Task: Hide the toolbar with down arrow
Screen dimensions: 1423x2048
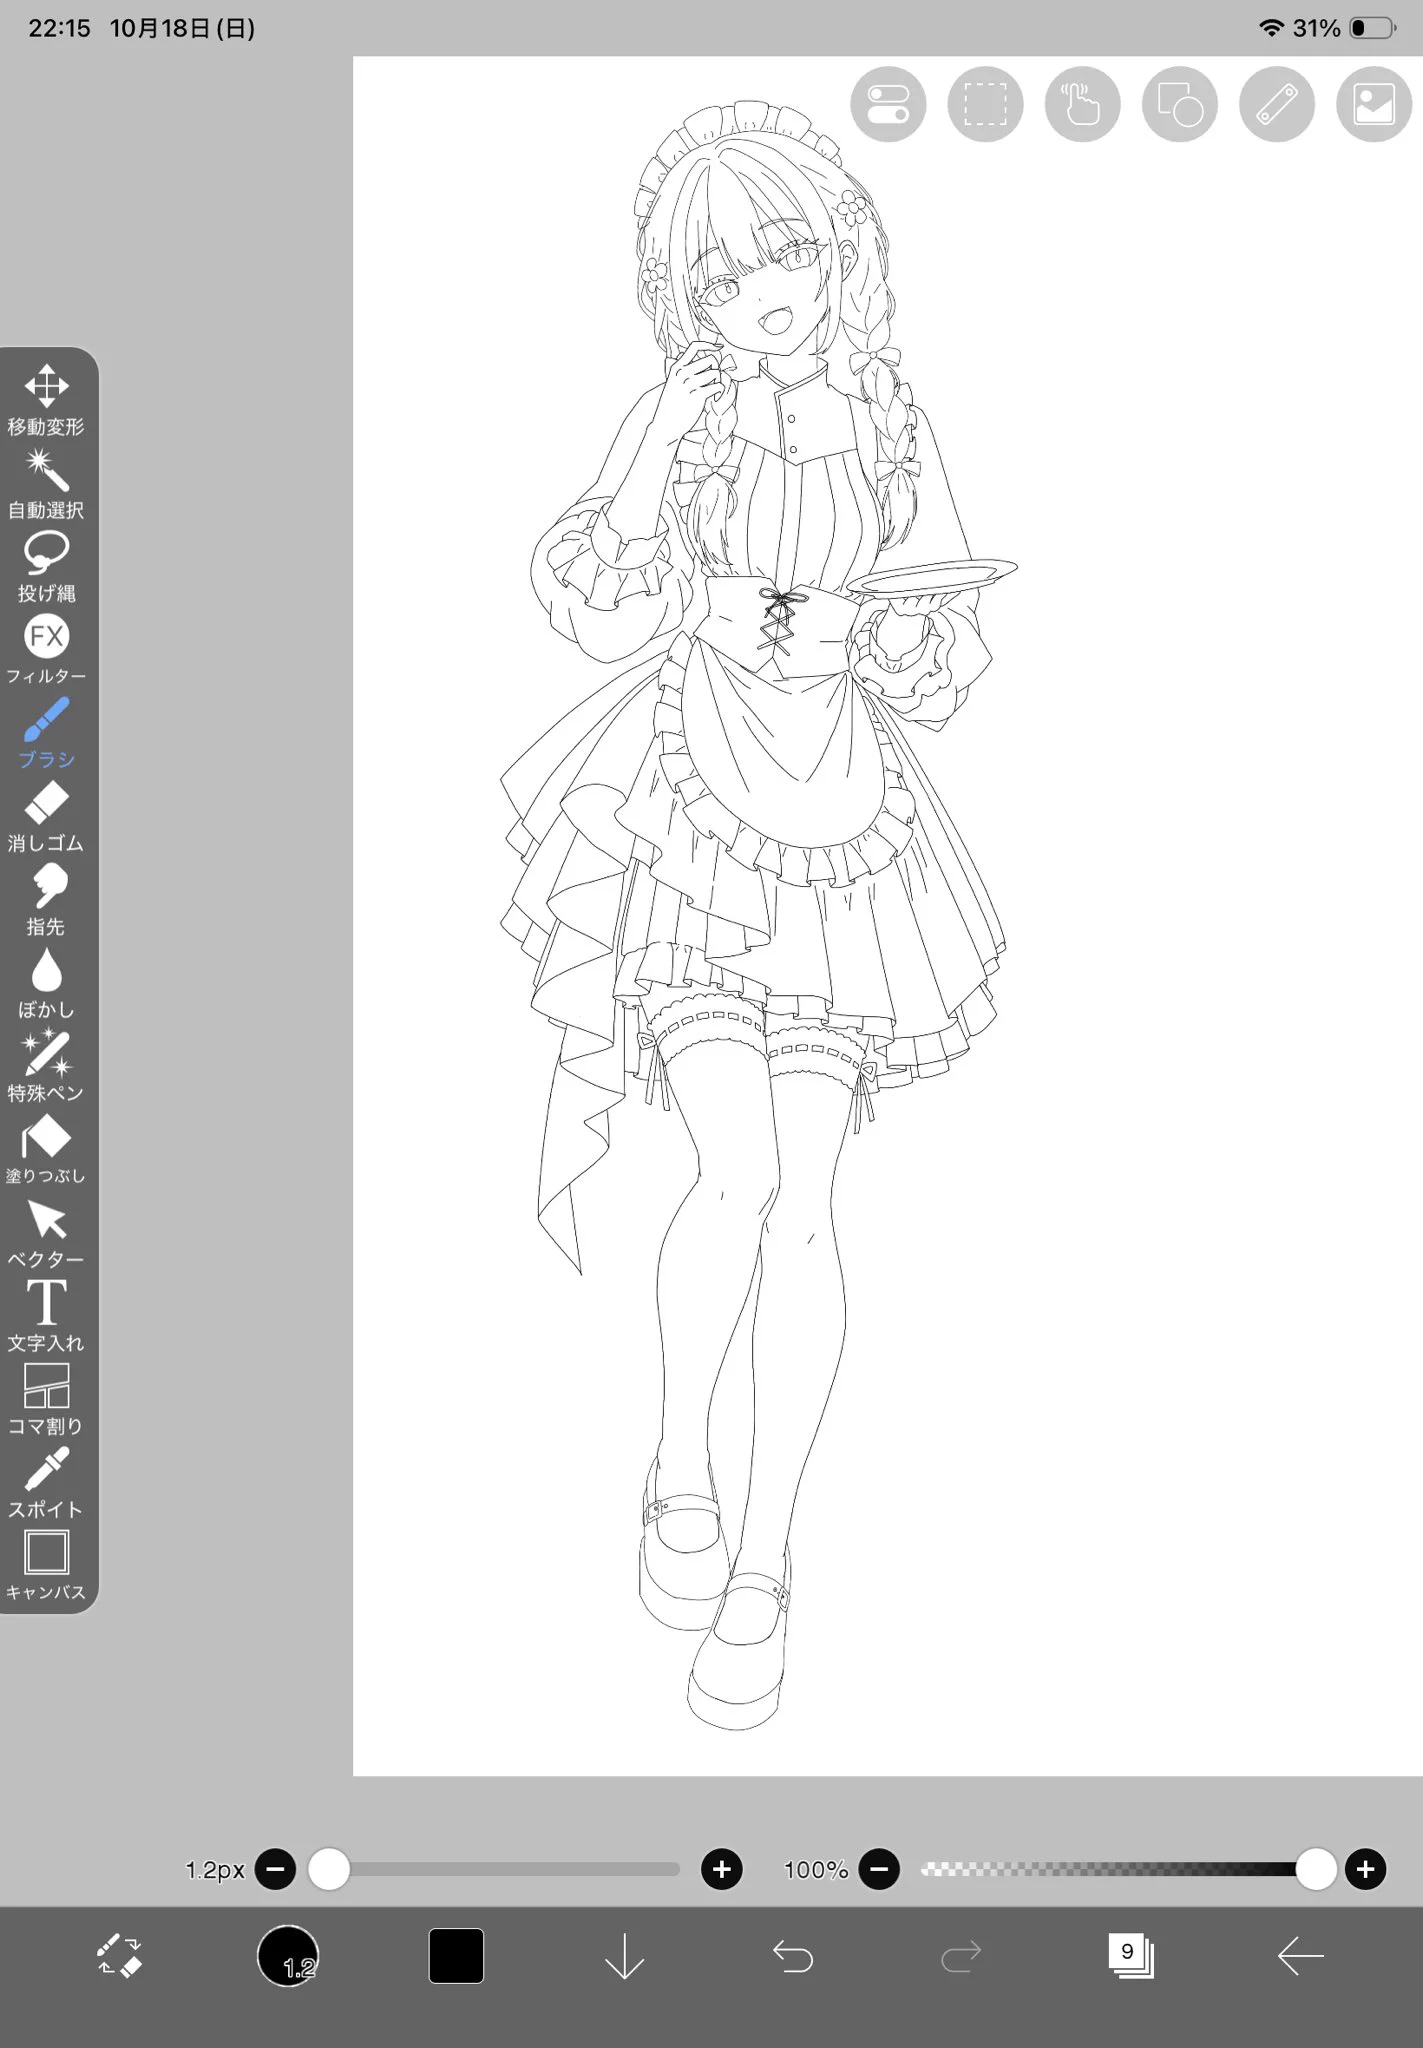Action: [x=624, y=1955]
